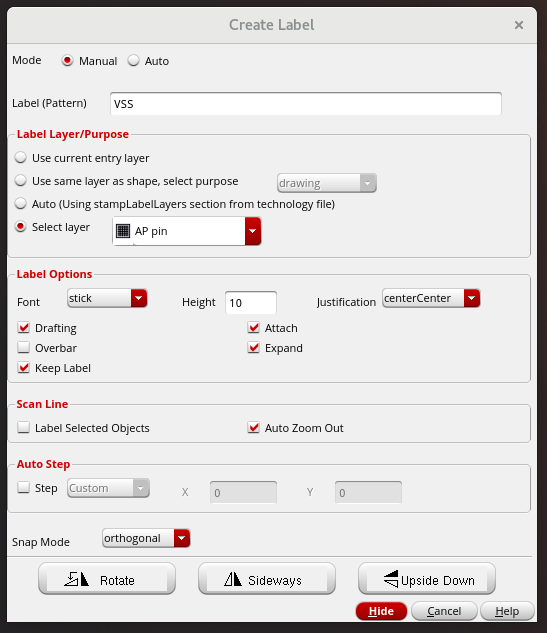Click the Label (Pattern) input field containing VSS
The height and width of the screenshot is (633, 547).
[x=306, y=104]
